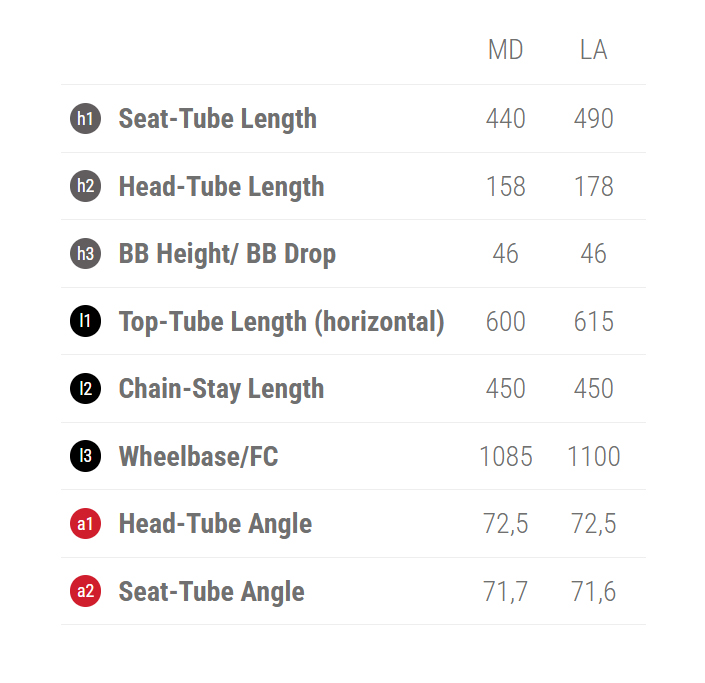Click the black l1 Top-Tube badge icon
705x683 pixels.
[x=86, y=321]
